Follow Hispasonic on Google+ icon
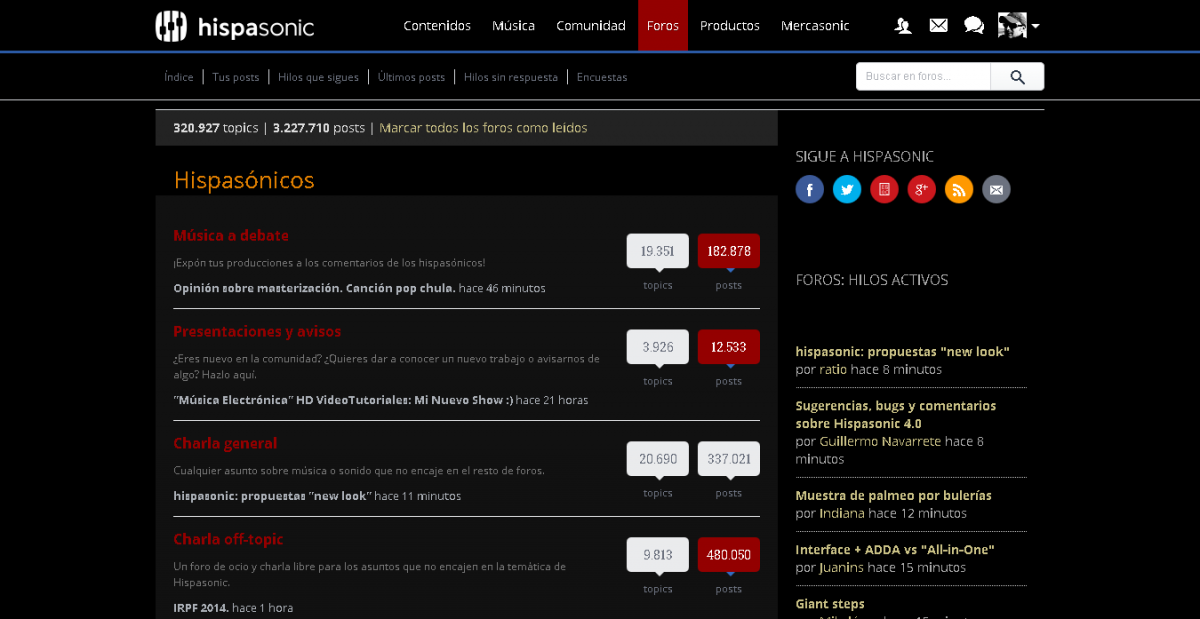Image resolution: width=1200 pixels, height=619 pixels. [921, 189]
